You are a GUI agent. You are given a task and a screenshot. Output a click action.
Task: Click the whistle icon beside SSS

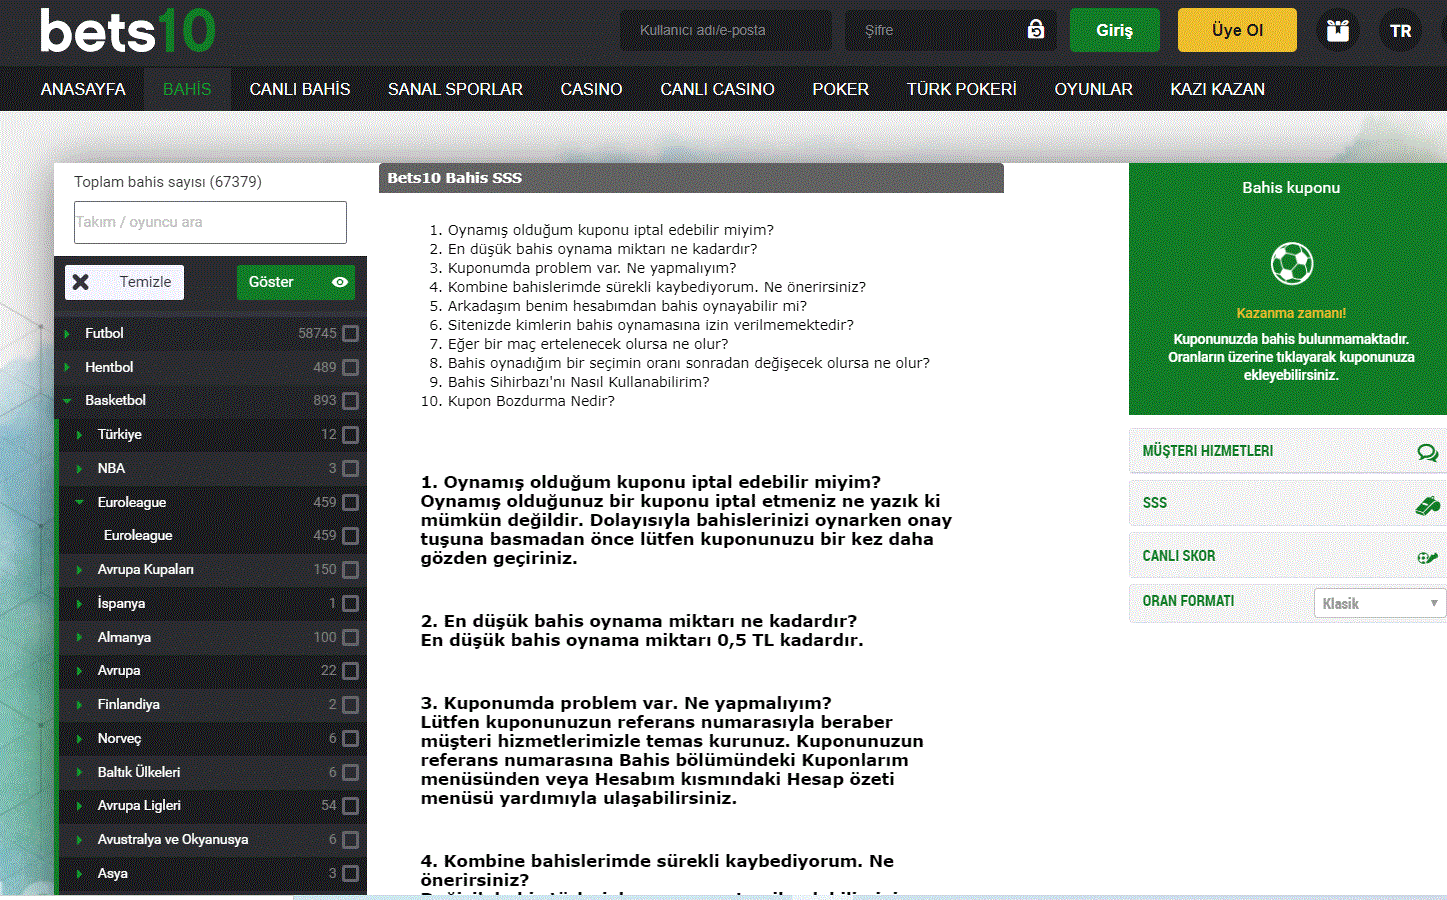point(1427,505)
